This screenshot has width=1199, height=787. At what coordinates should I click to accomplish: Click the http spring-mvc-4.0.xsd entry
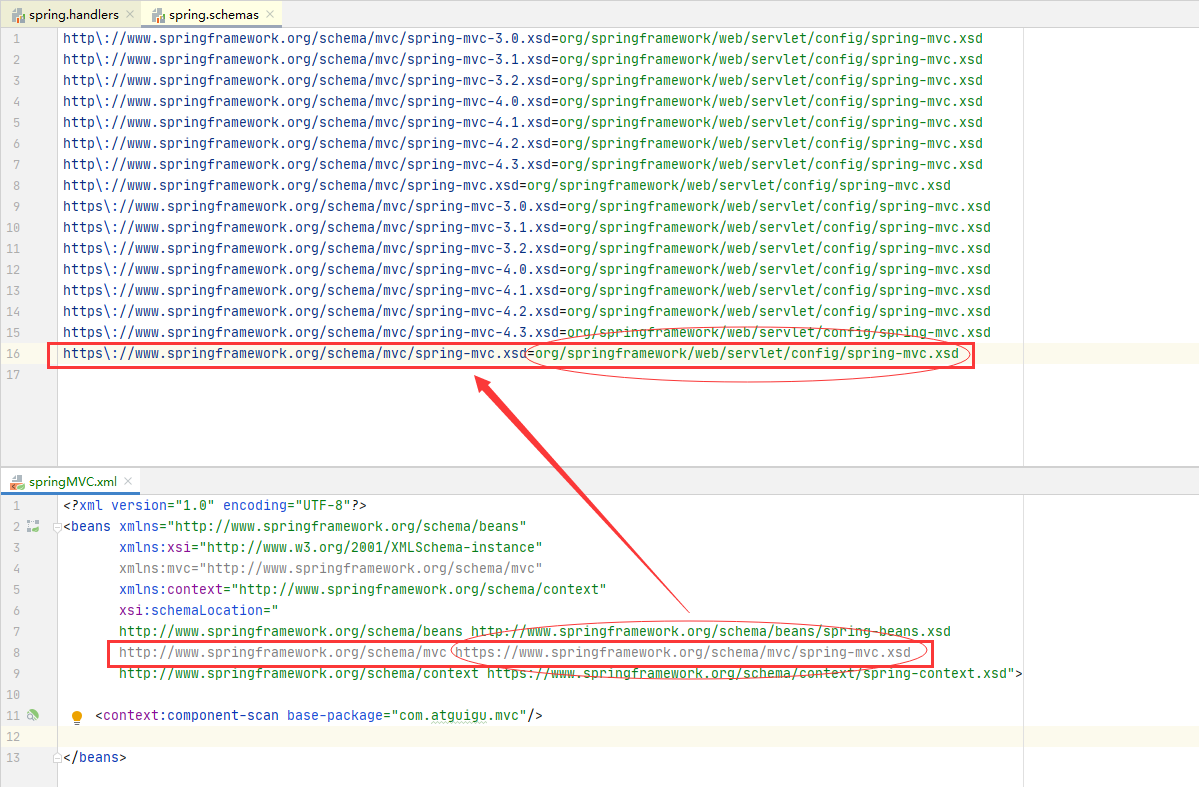click(523, 101)
